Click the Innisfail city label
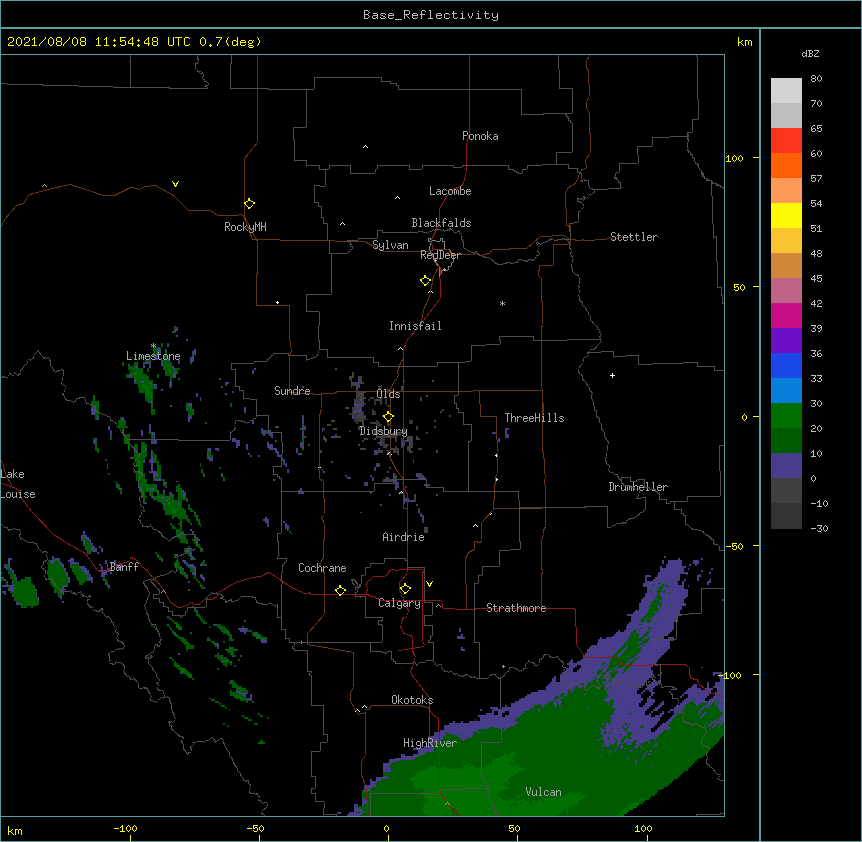Image resolution: width=862 pixels, height=842 pixels. tap(415, 326)
